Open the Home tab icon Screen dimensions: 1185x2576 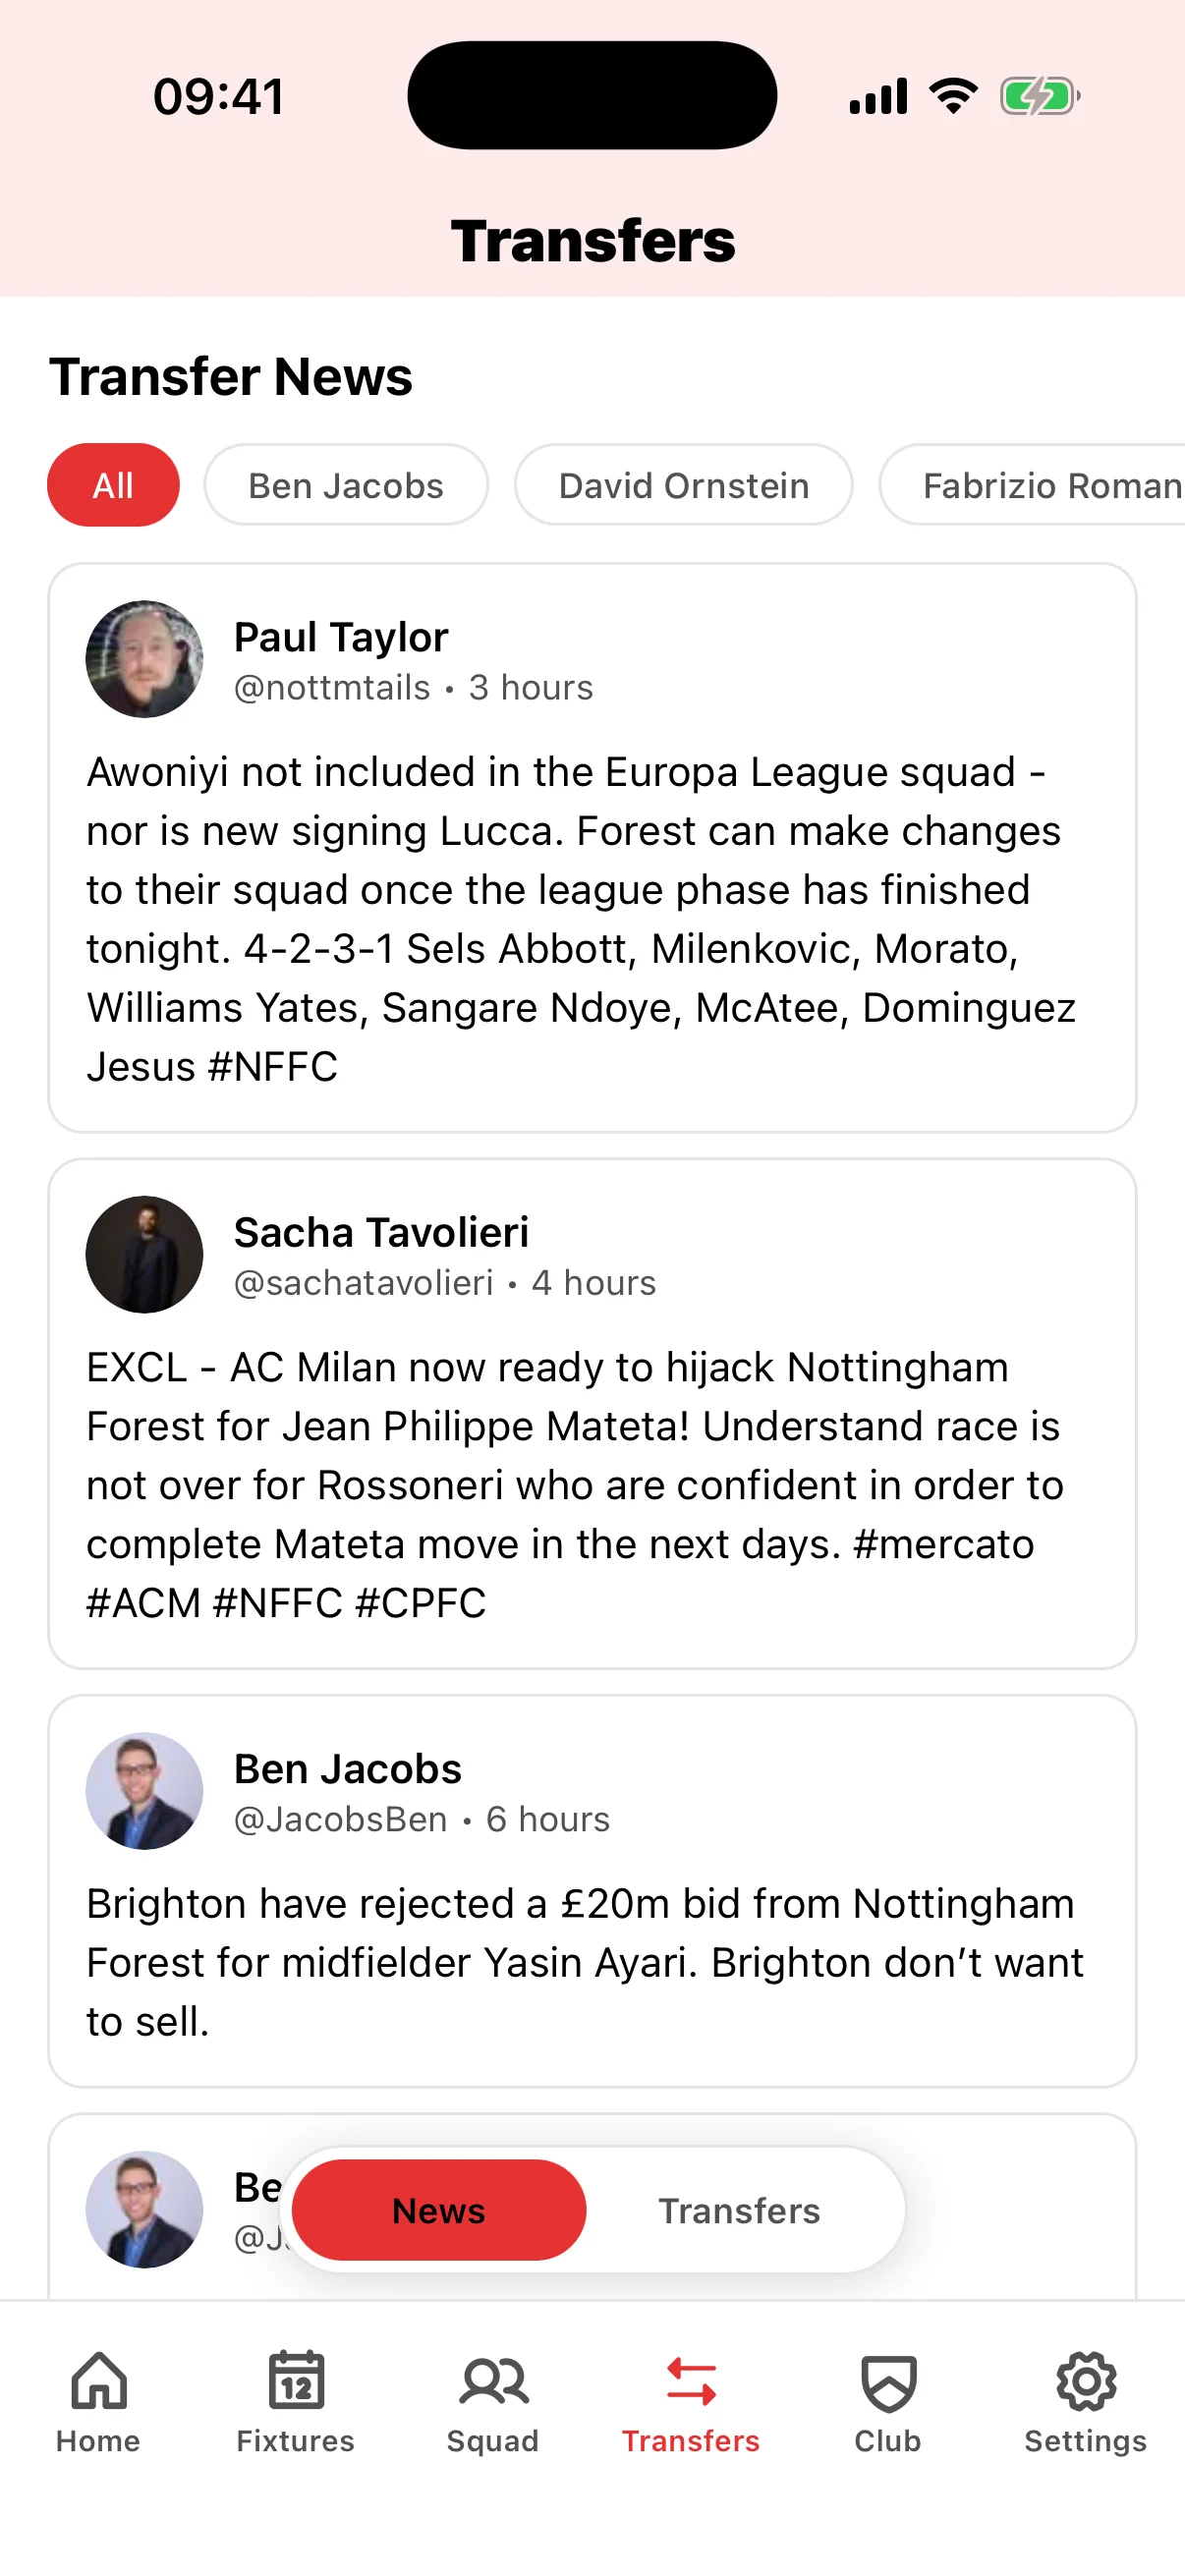[97, 2383]
